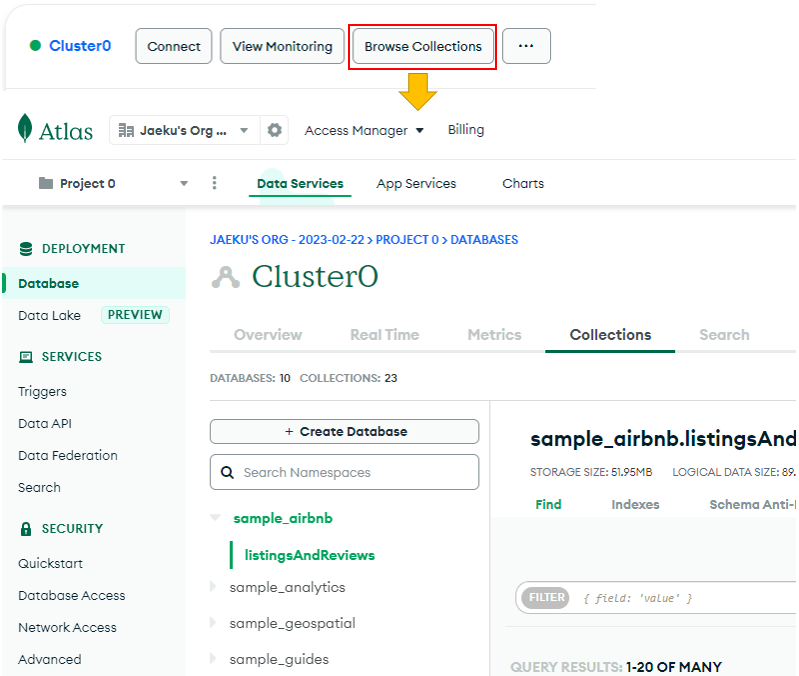
Task: Open the cluster Search tab
Action: click(x=724, y=335)
